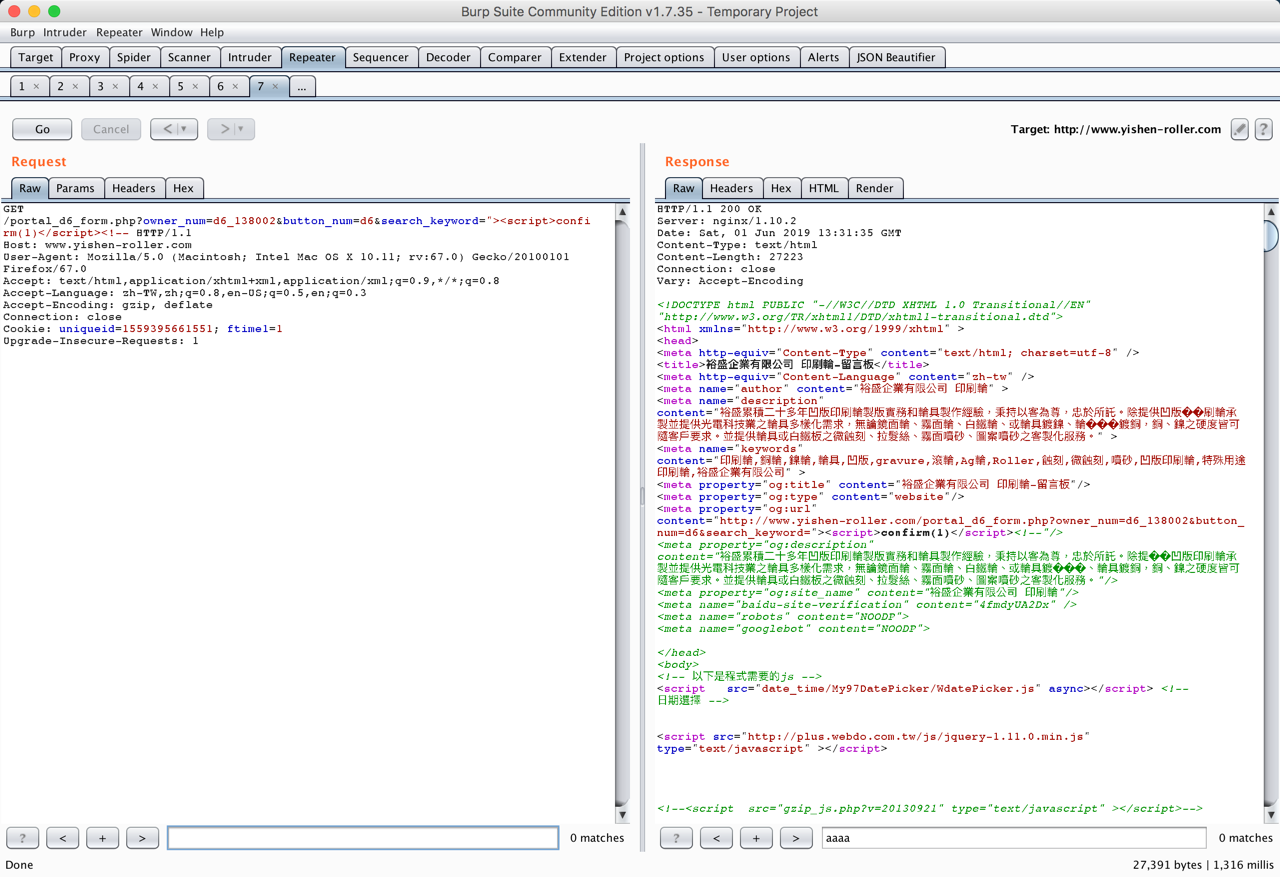Click the request search help button
The width and height of the screenshot is (1280, 877).
[22, 838]
